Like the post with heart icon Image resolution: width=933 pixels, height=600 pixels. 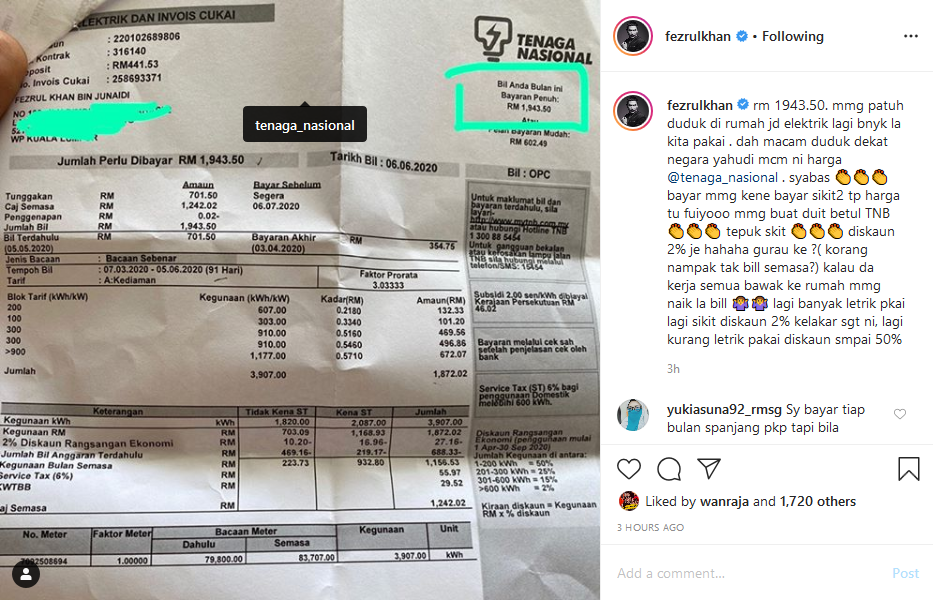click(x=628, y=469)
